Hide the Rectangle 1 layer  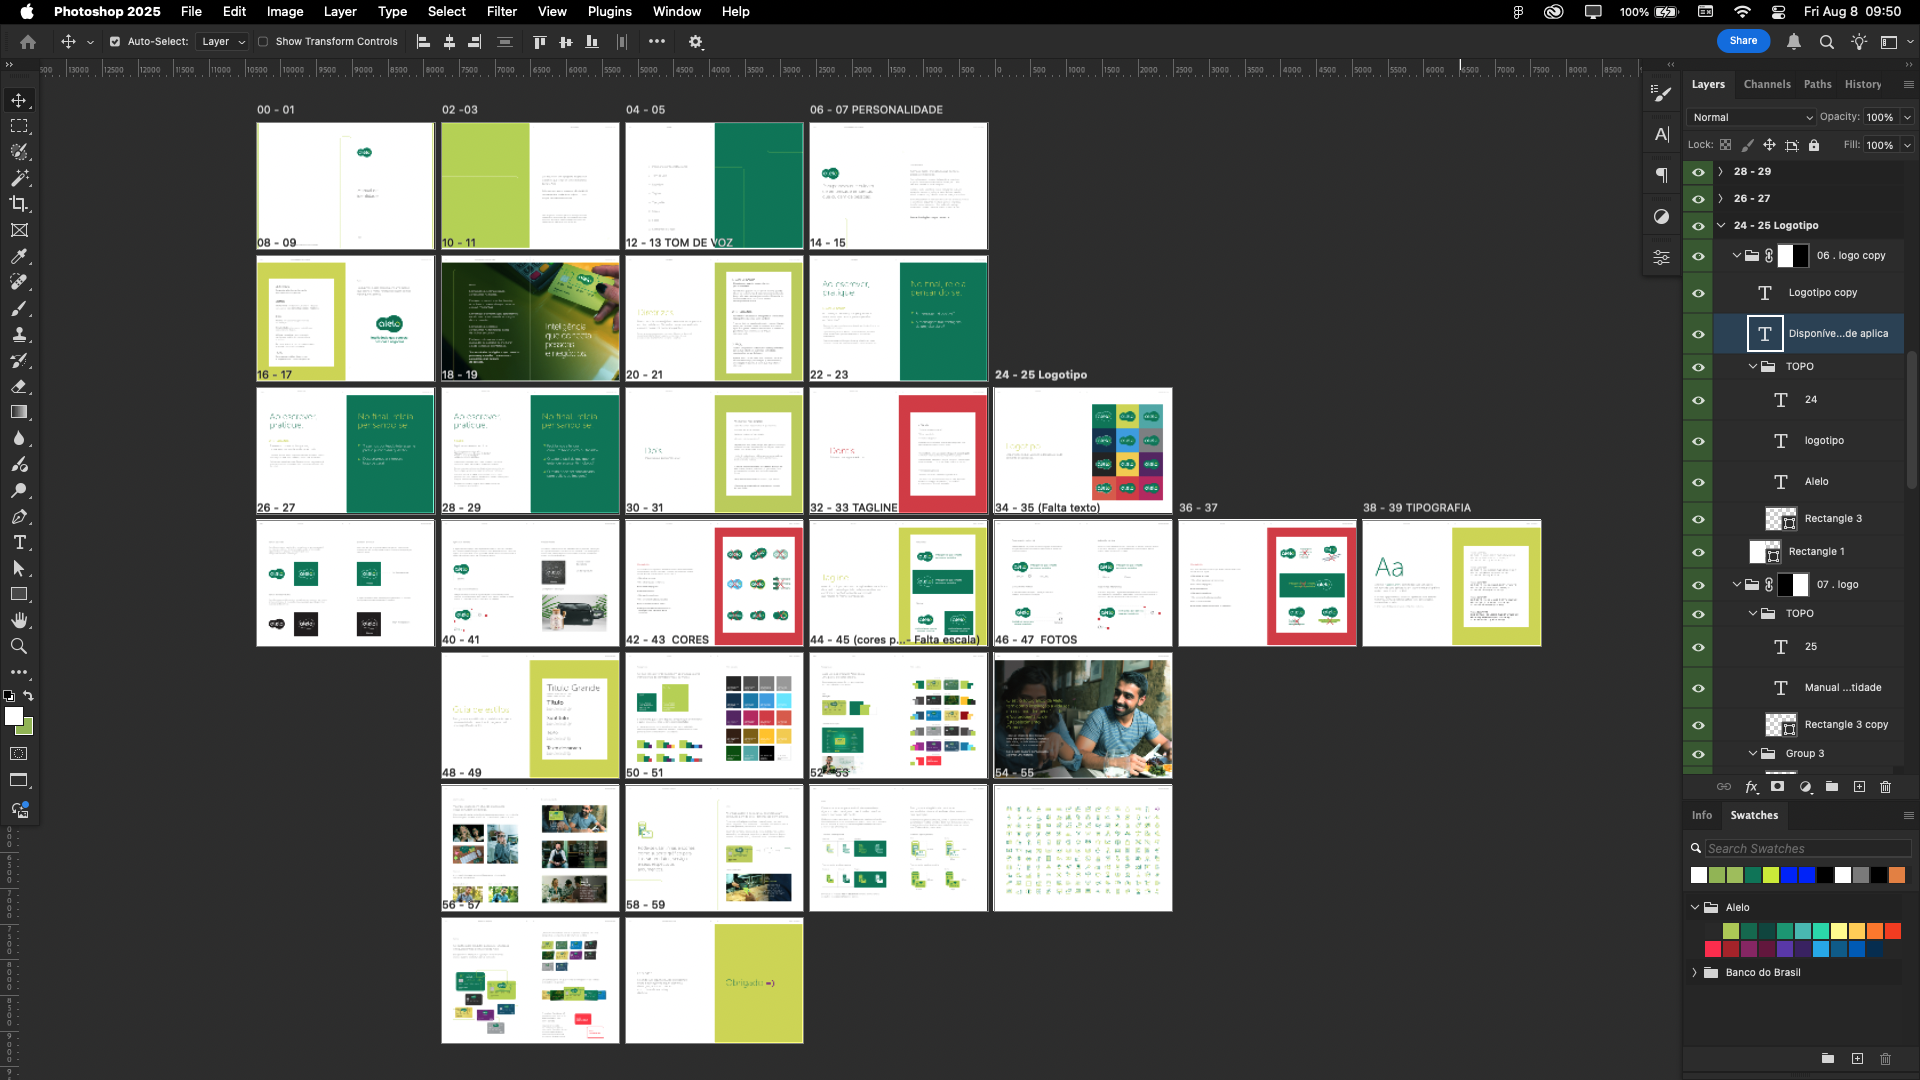pyautogui.click(x=1698, y=552)
